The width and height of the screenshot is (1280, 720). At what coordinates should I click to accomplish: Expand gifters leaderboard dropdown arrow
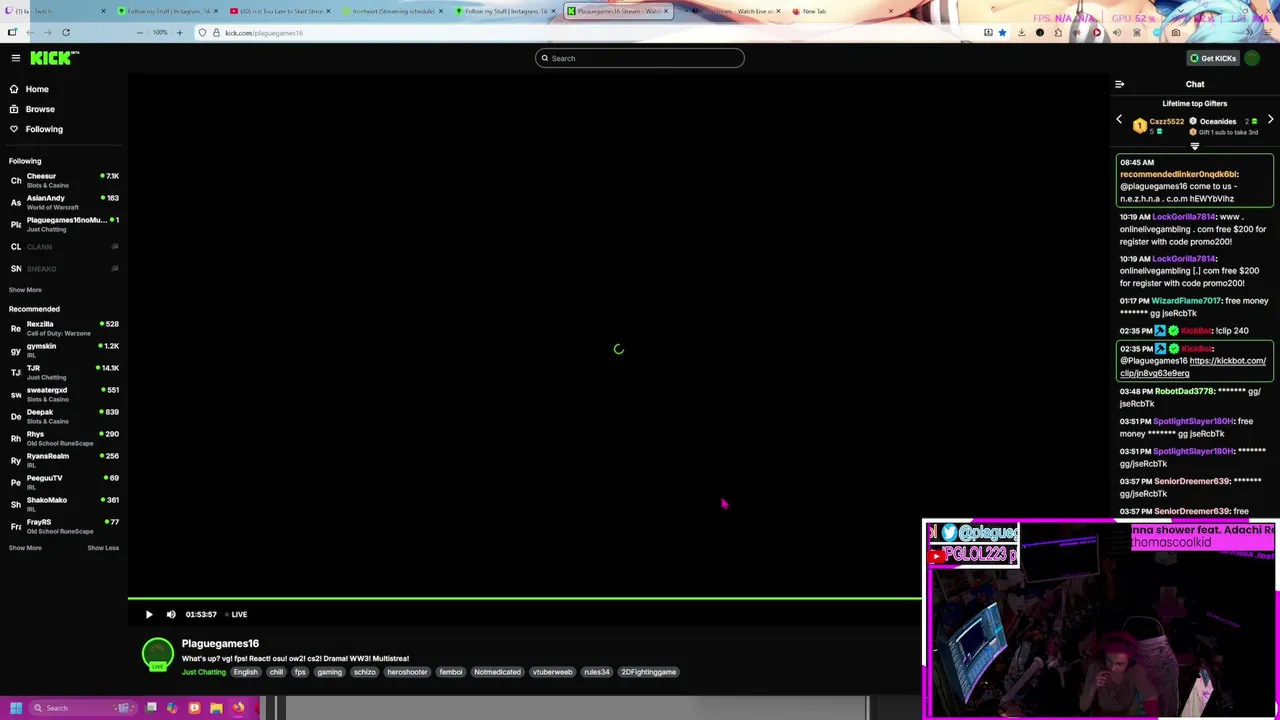[x=1194, y=146]
